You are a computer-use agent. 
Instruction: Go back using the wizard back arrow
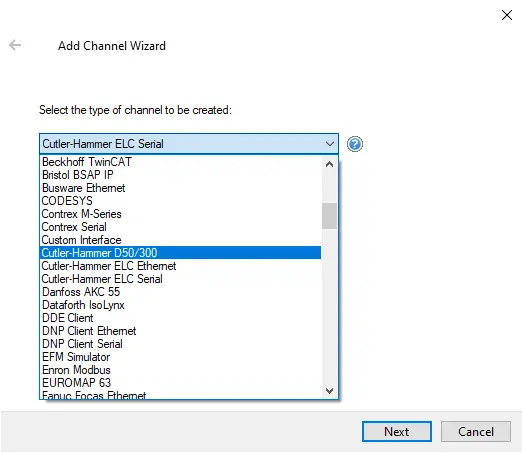click(15, 45)
